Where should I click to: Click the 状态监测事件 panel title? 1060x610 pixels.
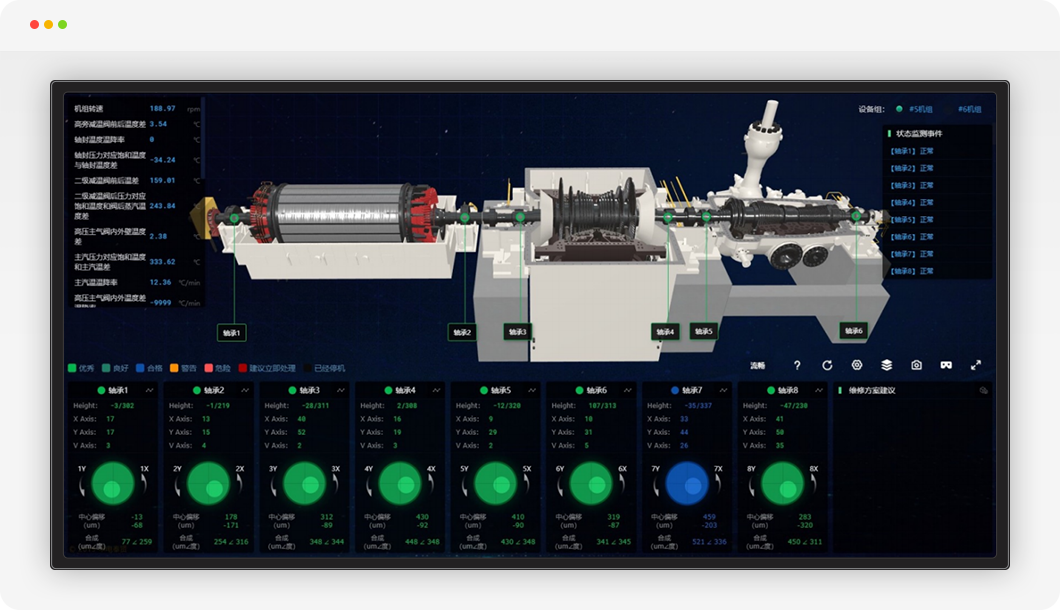point(919,133)
